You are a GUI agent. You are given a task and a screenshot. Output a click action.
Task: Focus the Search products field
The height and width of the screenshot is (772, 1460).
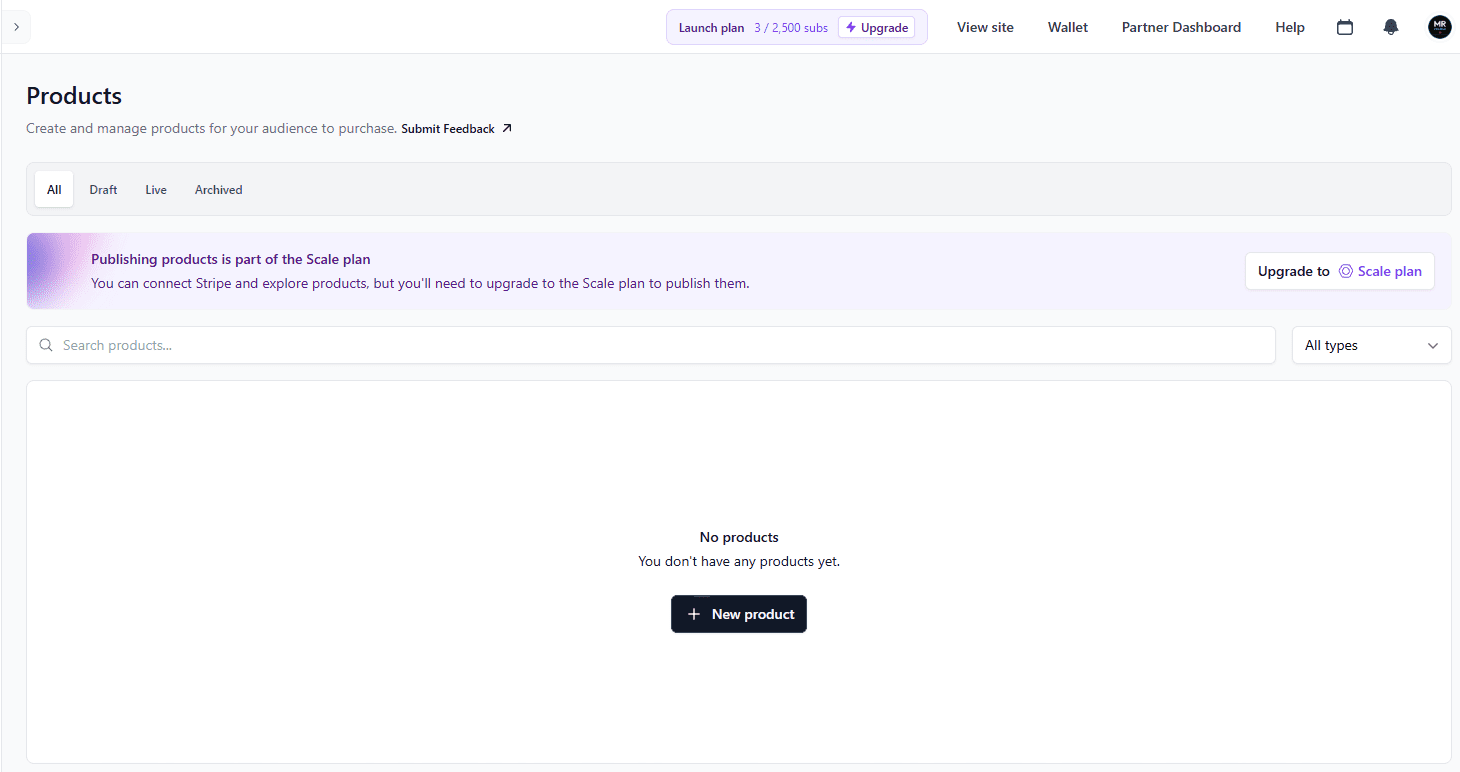pyautogui.click(x=651, y=345)
